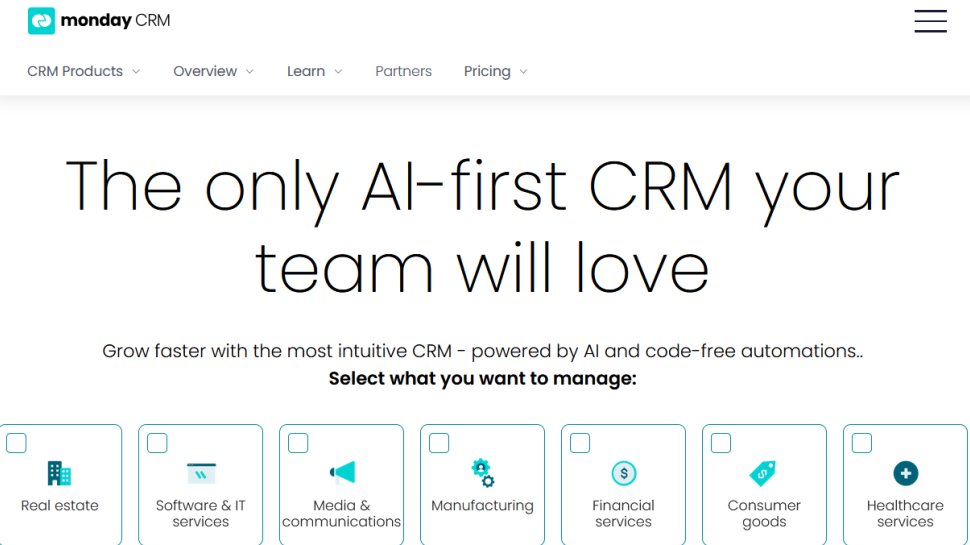Check the Media & communications checkbox
The image size is (970, 545).
(x=298, y=443)
